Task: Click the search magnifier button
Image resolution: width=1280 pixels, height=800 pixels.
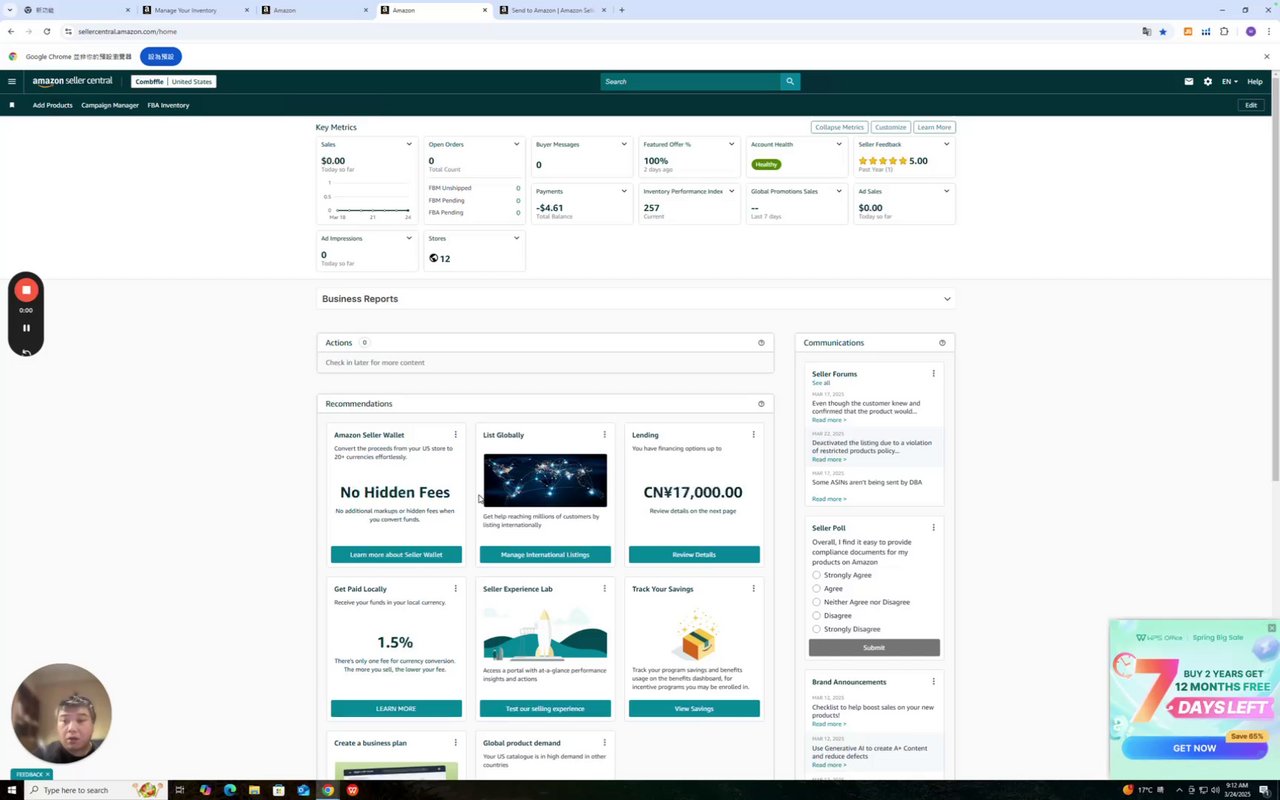Action: pos(790,82)
